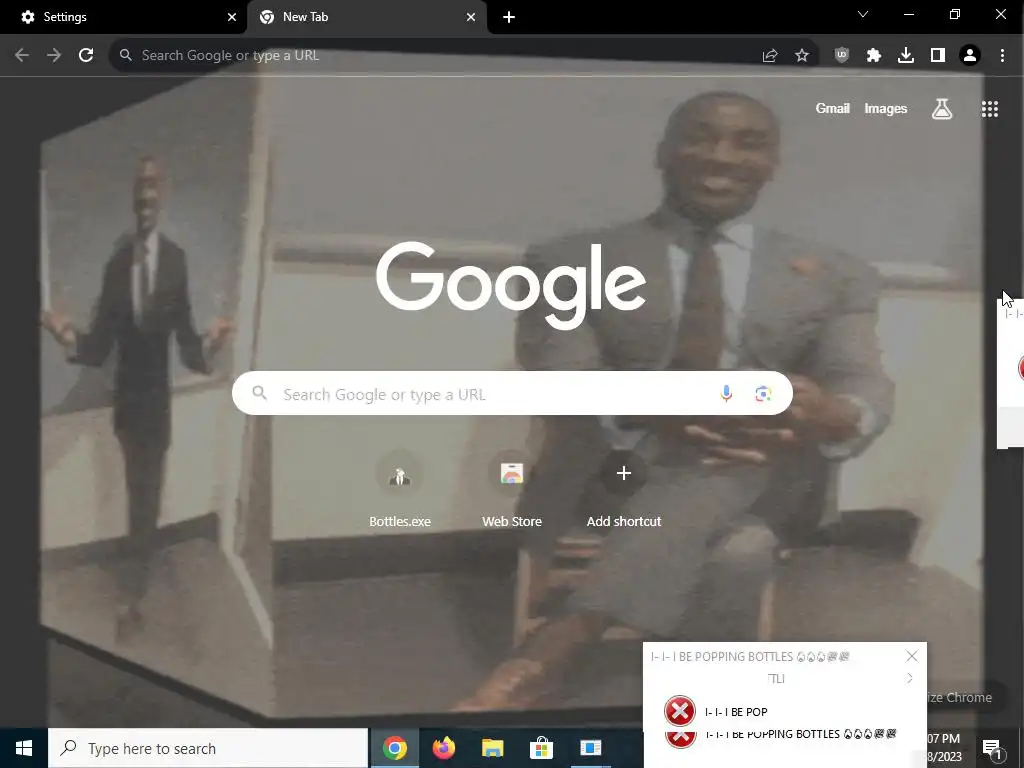Click the Google logo
Screen dimensions: 1024x768
(511, 284)
